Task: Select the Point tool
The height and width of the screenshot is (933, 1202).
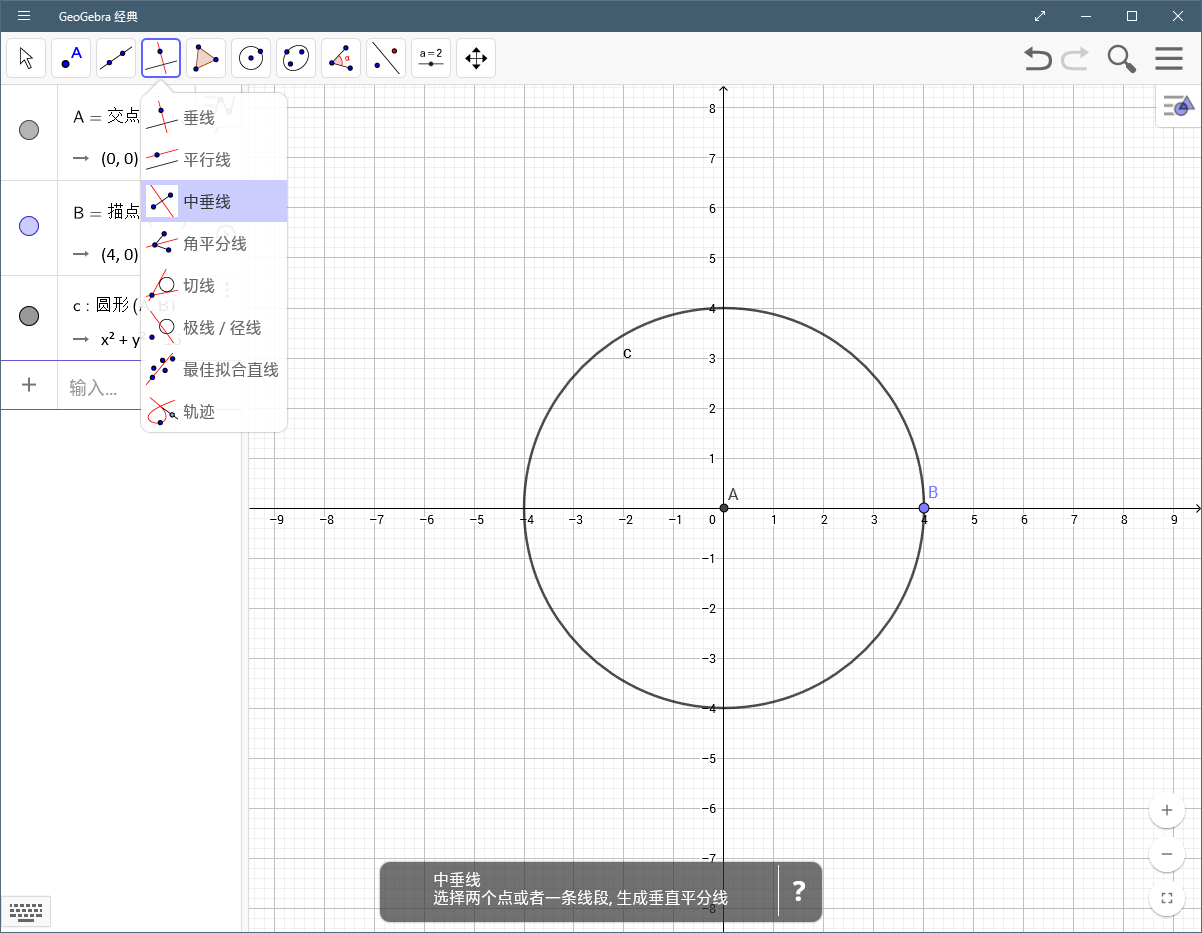Action: coord(71,58)
